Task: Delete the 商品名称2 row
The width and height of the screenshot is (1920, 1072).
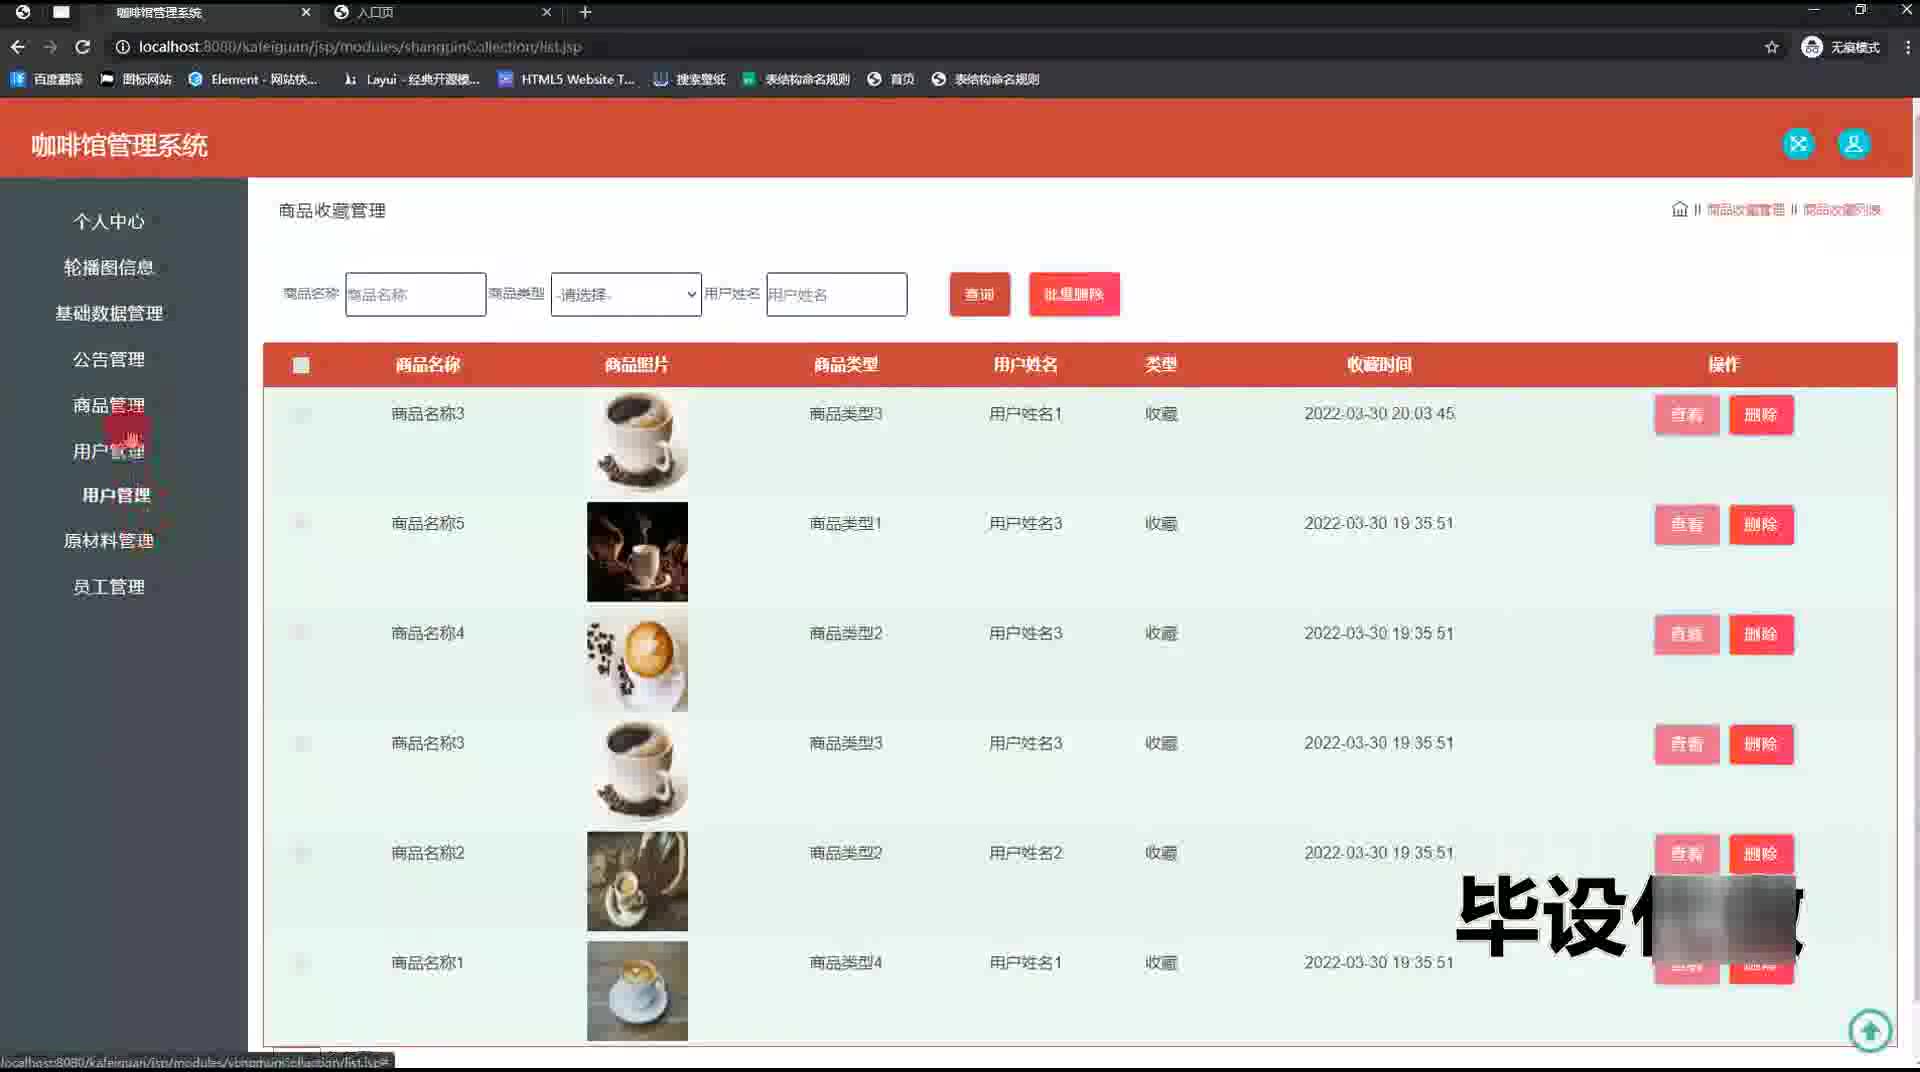Action: pyautogui.click(x=1761, y=853)
